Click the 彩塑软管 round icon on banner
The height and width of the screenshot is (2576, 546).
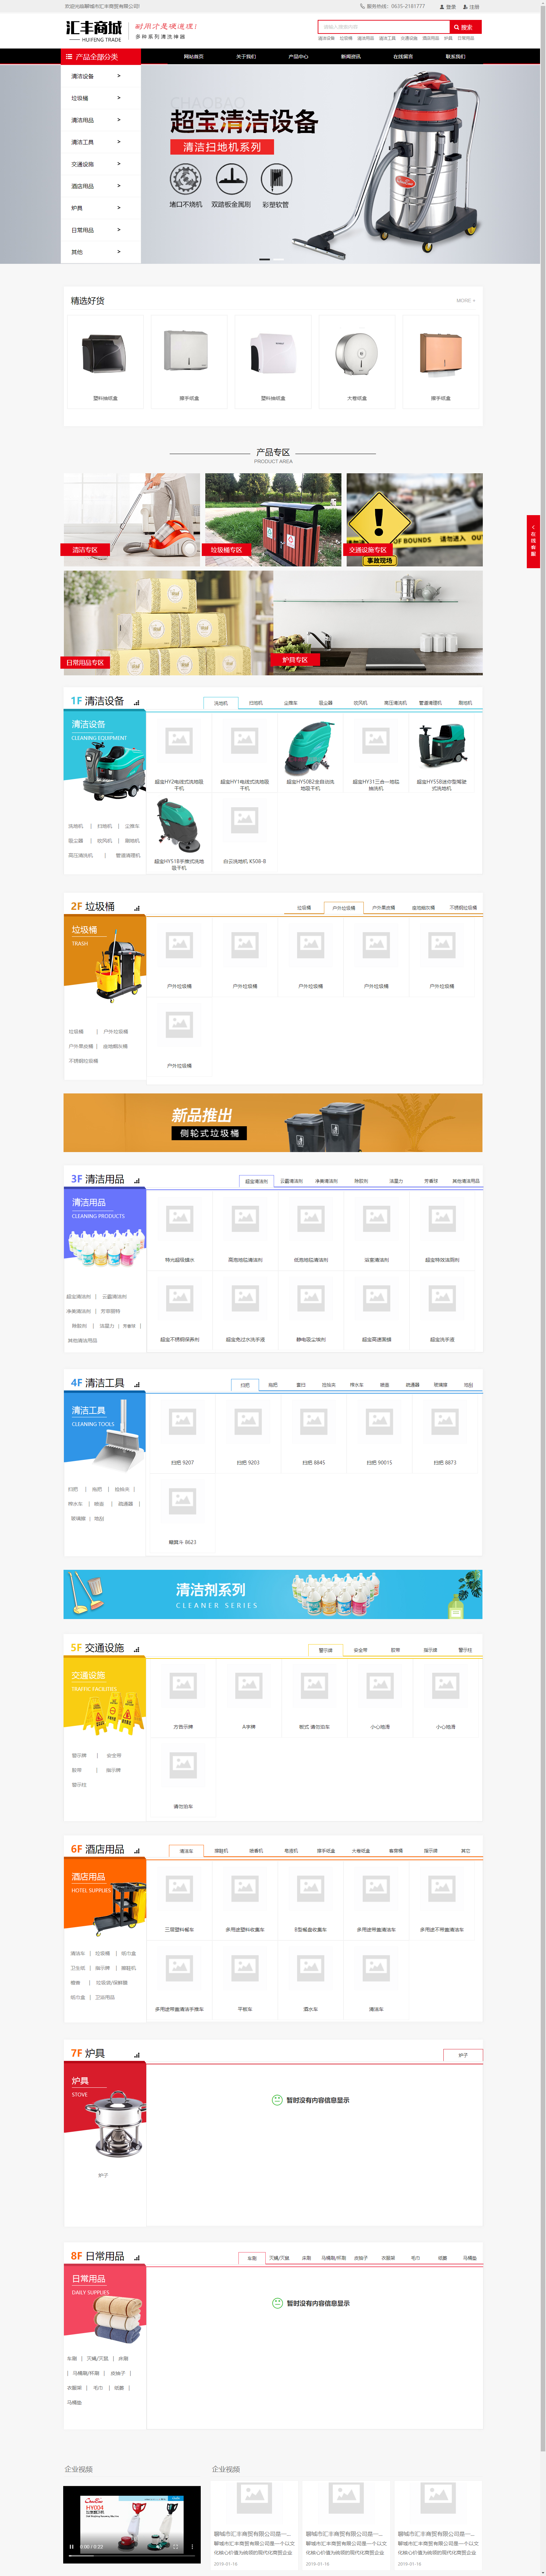point(276,179)
